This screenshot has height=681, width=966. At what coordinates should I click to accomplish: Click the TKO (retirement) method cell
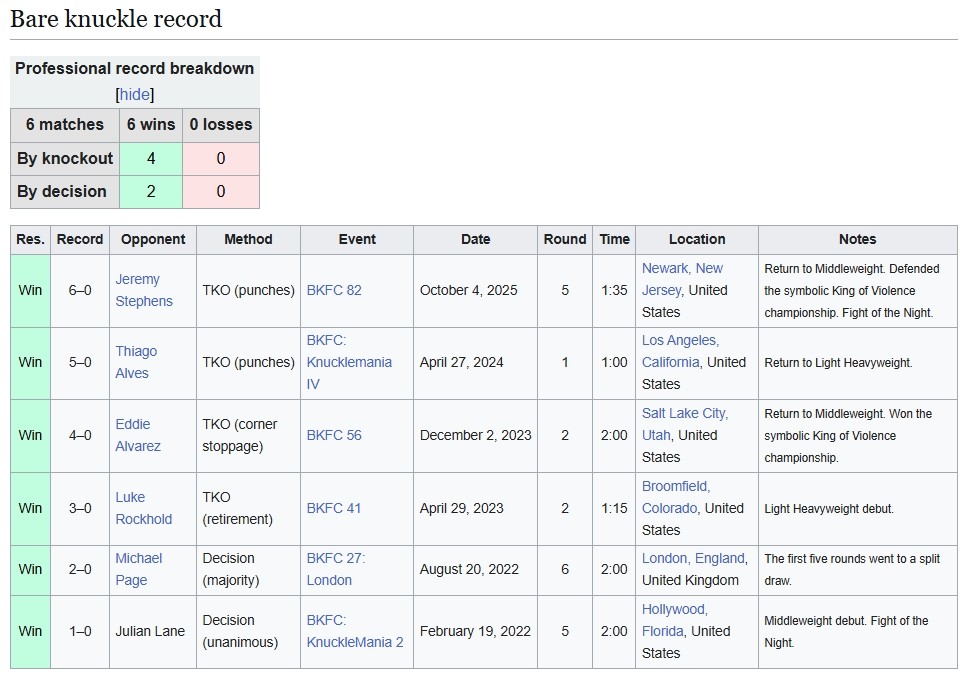248,508
